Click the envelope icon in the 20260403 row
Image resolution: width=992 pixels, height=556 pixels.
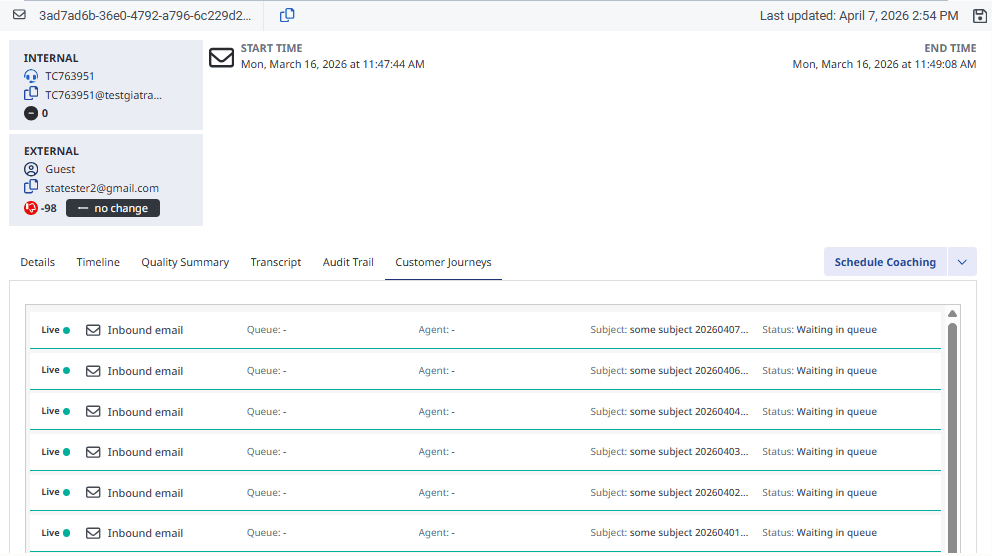pos(93,452)
